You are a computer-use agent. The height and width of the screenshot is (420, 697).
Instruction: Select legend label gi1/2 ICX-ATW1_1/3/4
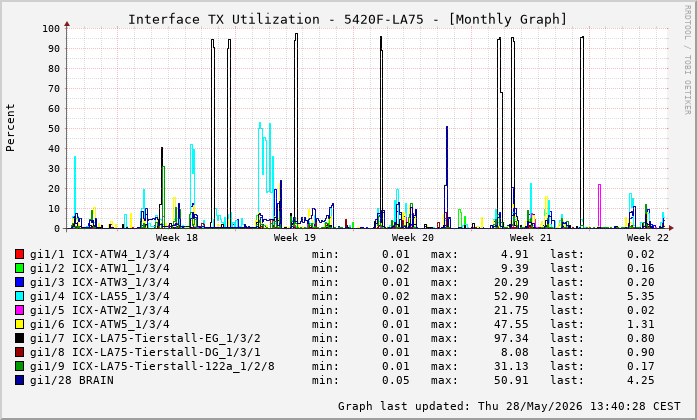(x=100, y=268)
